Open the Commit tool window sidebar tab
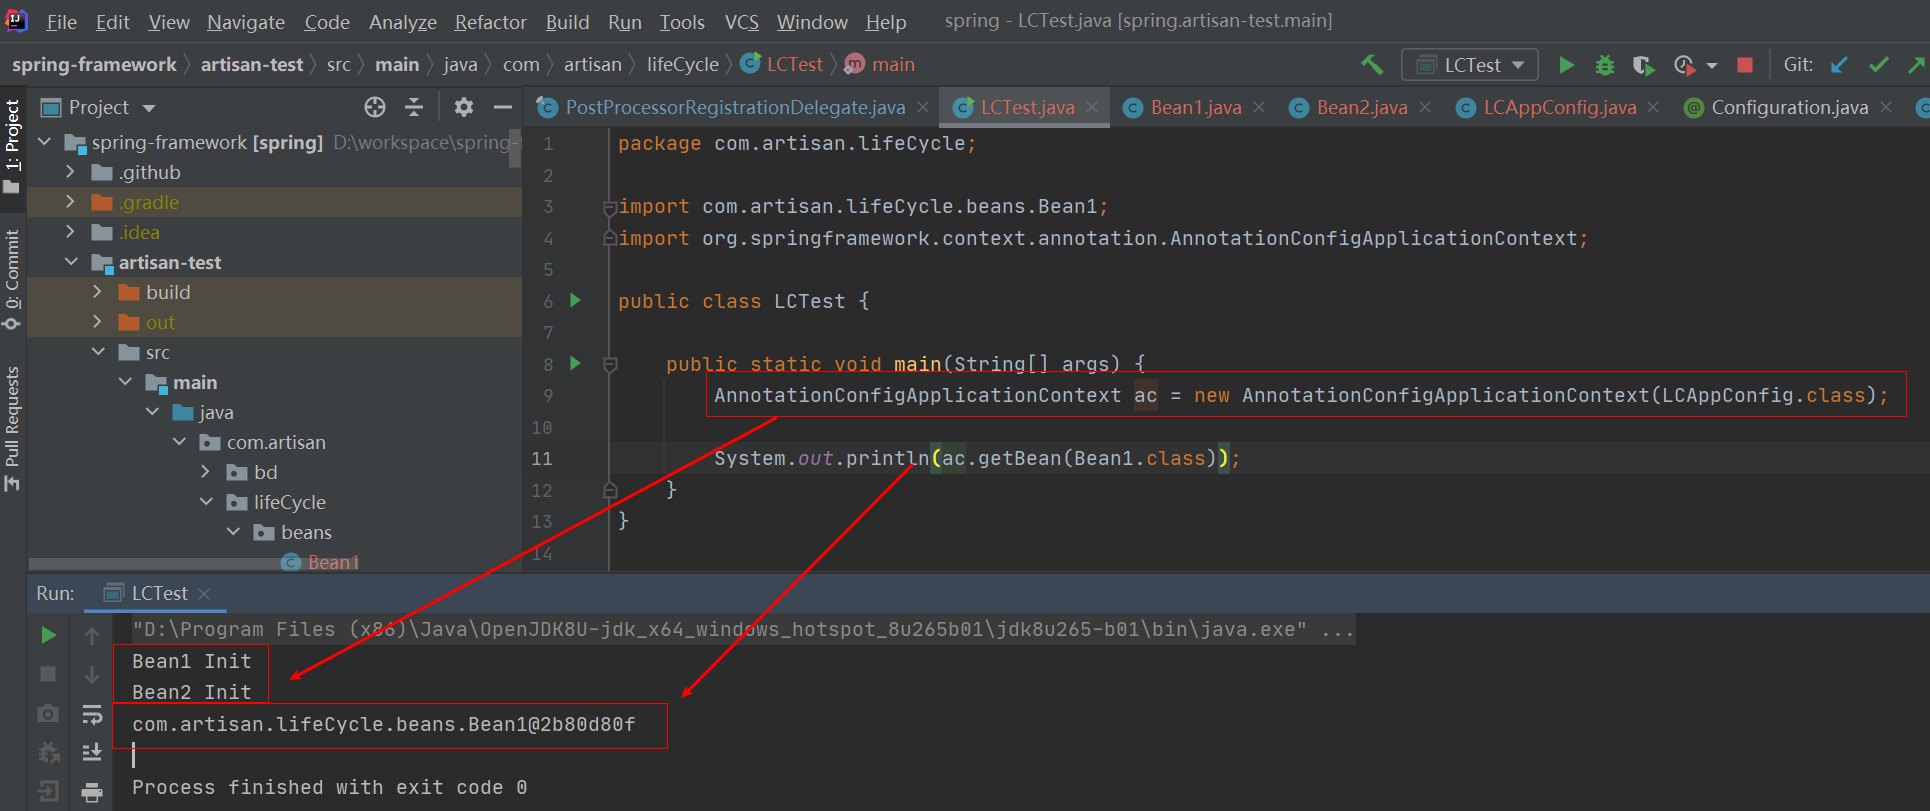This screenshot has height=811, width=1930. tap(12, 280)
